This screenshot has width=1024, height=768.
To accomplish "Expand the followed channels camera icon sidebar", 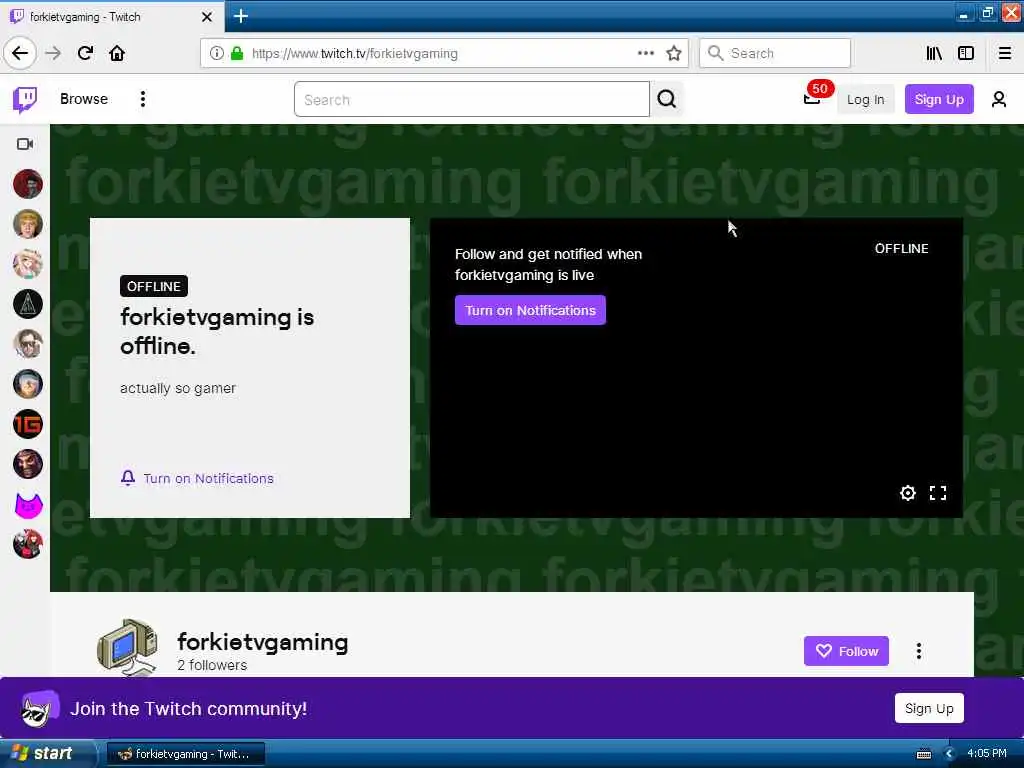I will 25,144.
